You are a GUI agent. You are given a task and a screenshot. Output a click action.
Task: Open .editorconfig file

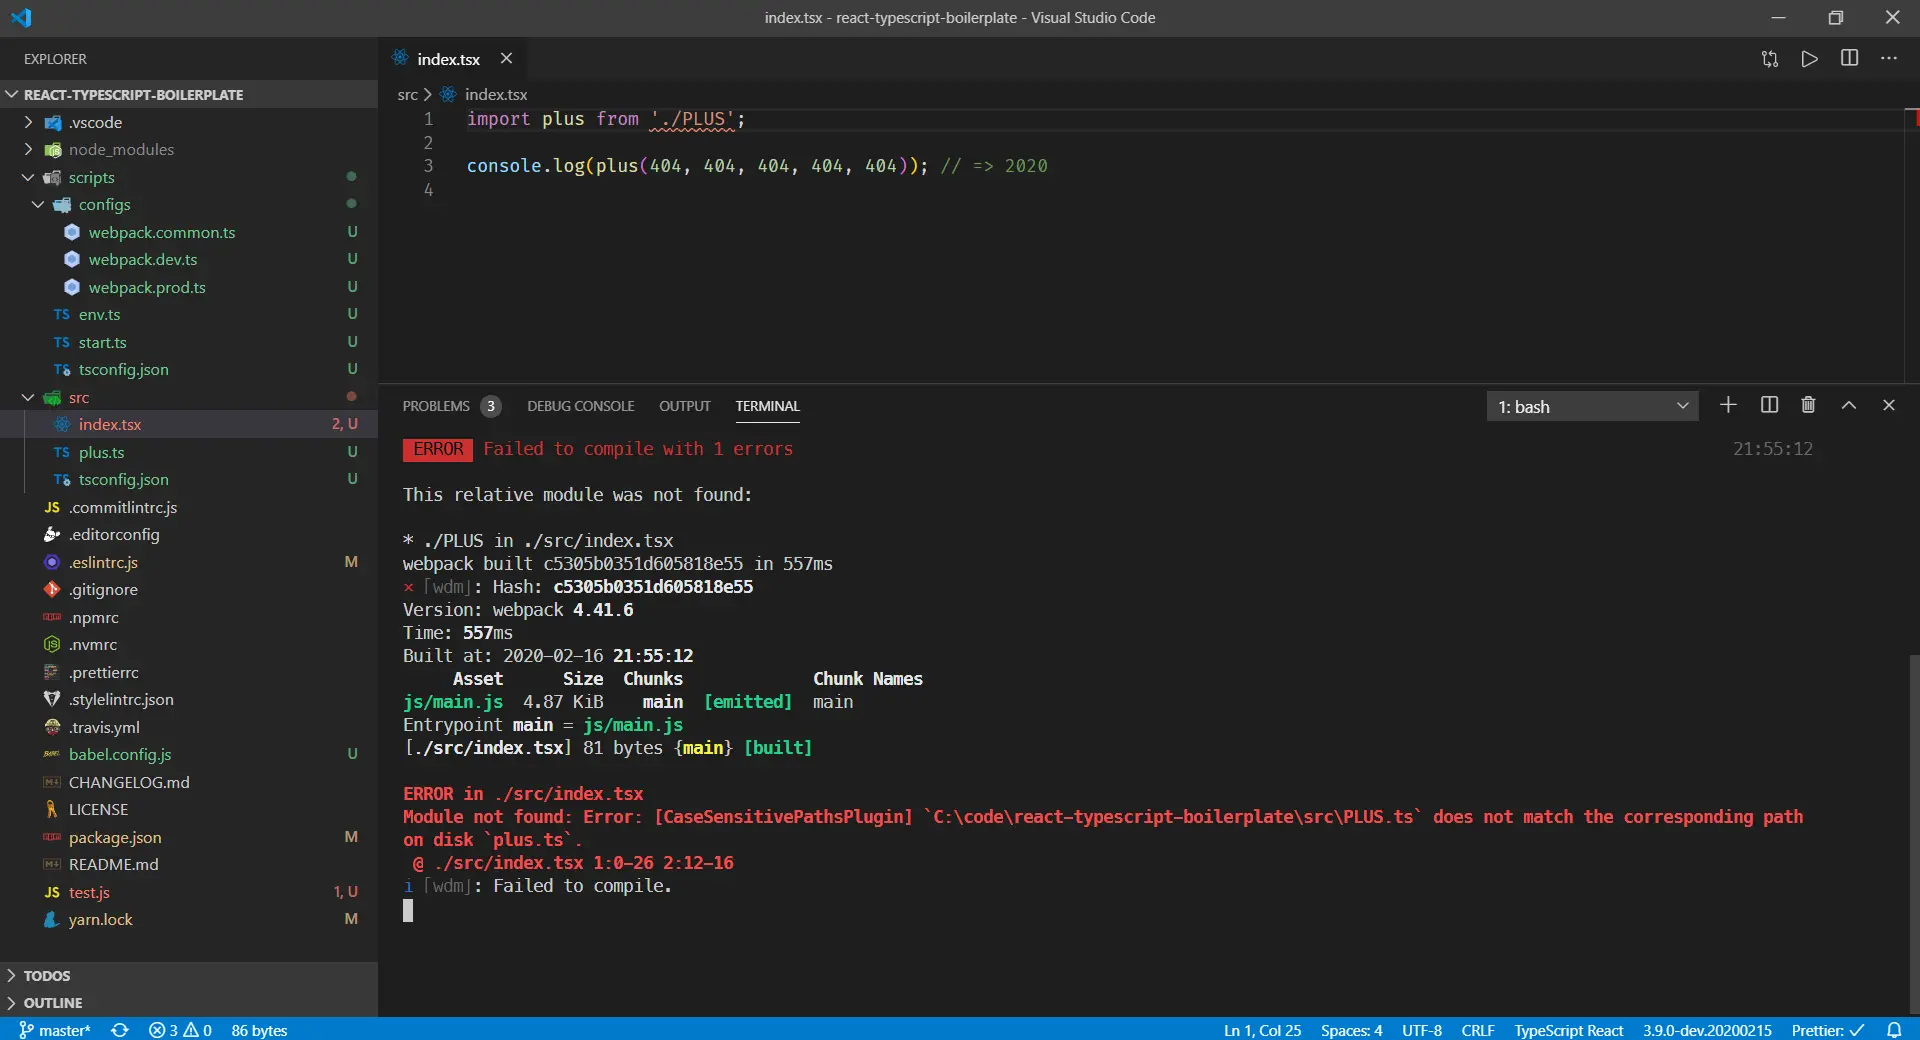(x=189, y=534)
